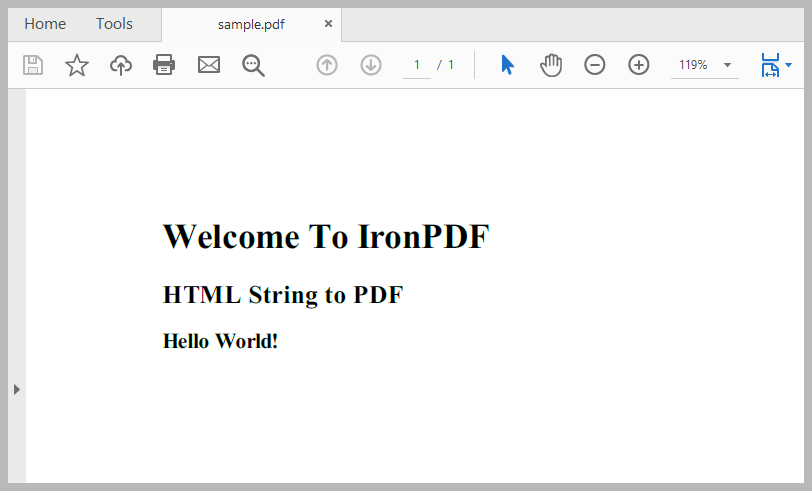
Task: Click the 119% zoom value field
Action: pos(693,65)
